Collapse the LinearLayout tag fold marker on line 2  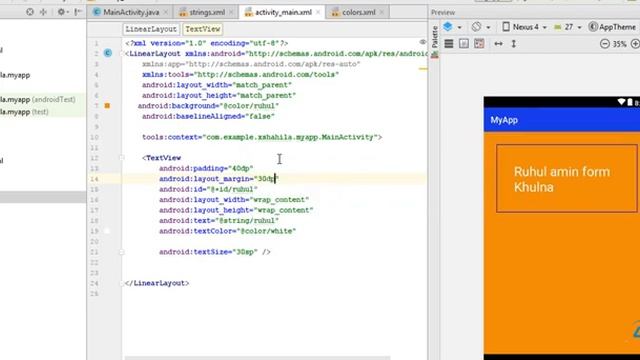(122, 54)
